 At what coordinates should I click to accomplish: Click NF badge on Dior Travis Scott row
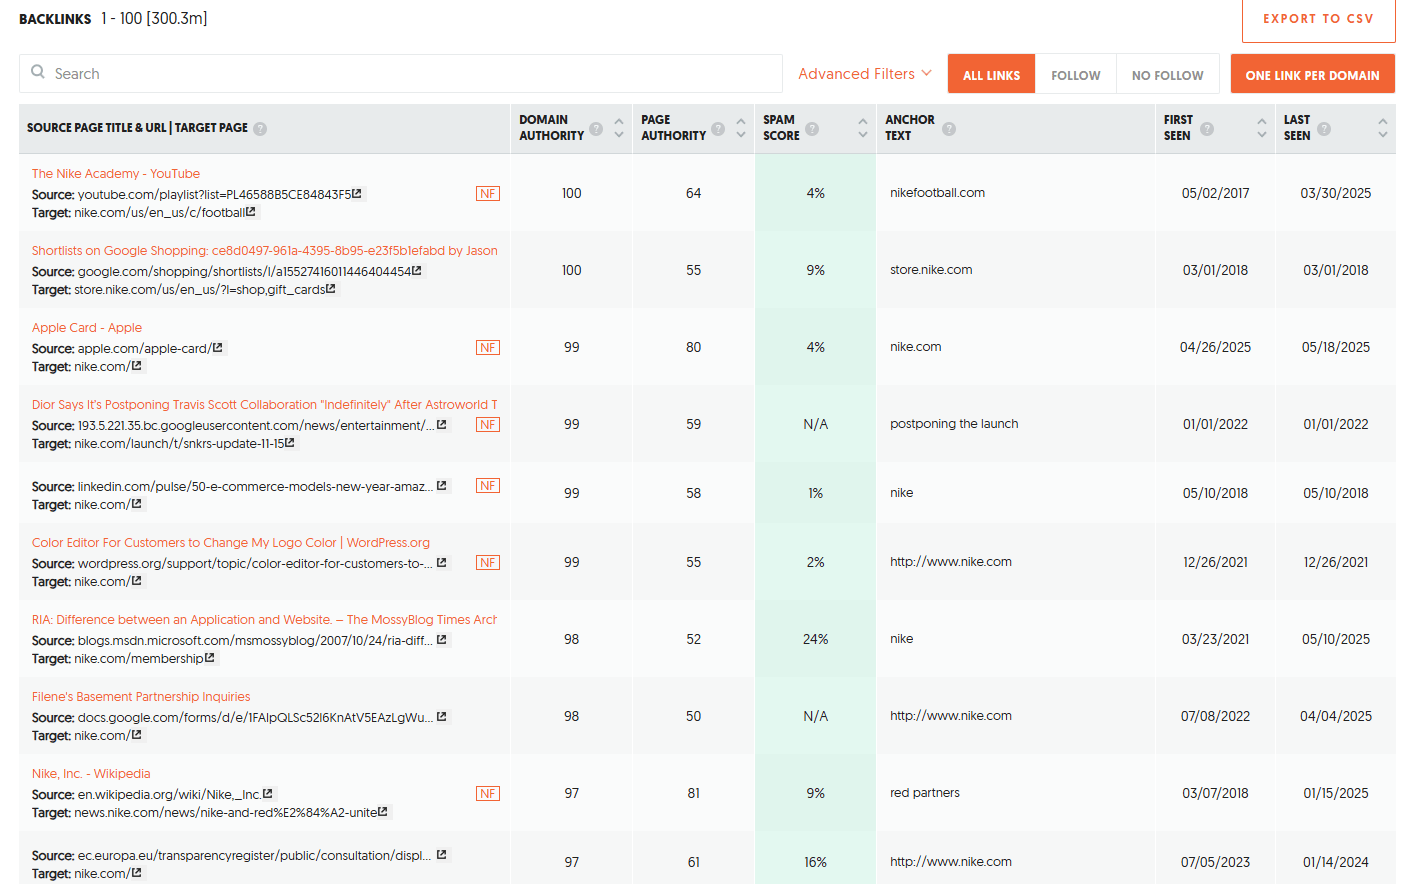pos(488,425)
